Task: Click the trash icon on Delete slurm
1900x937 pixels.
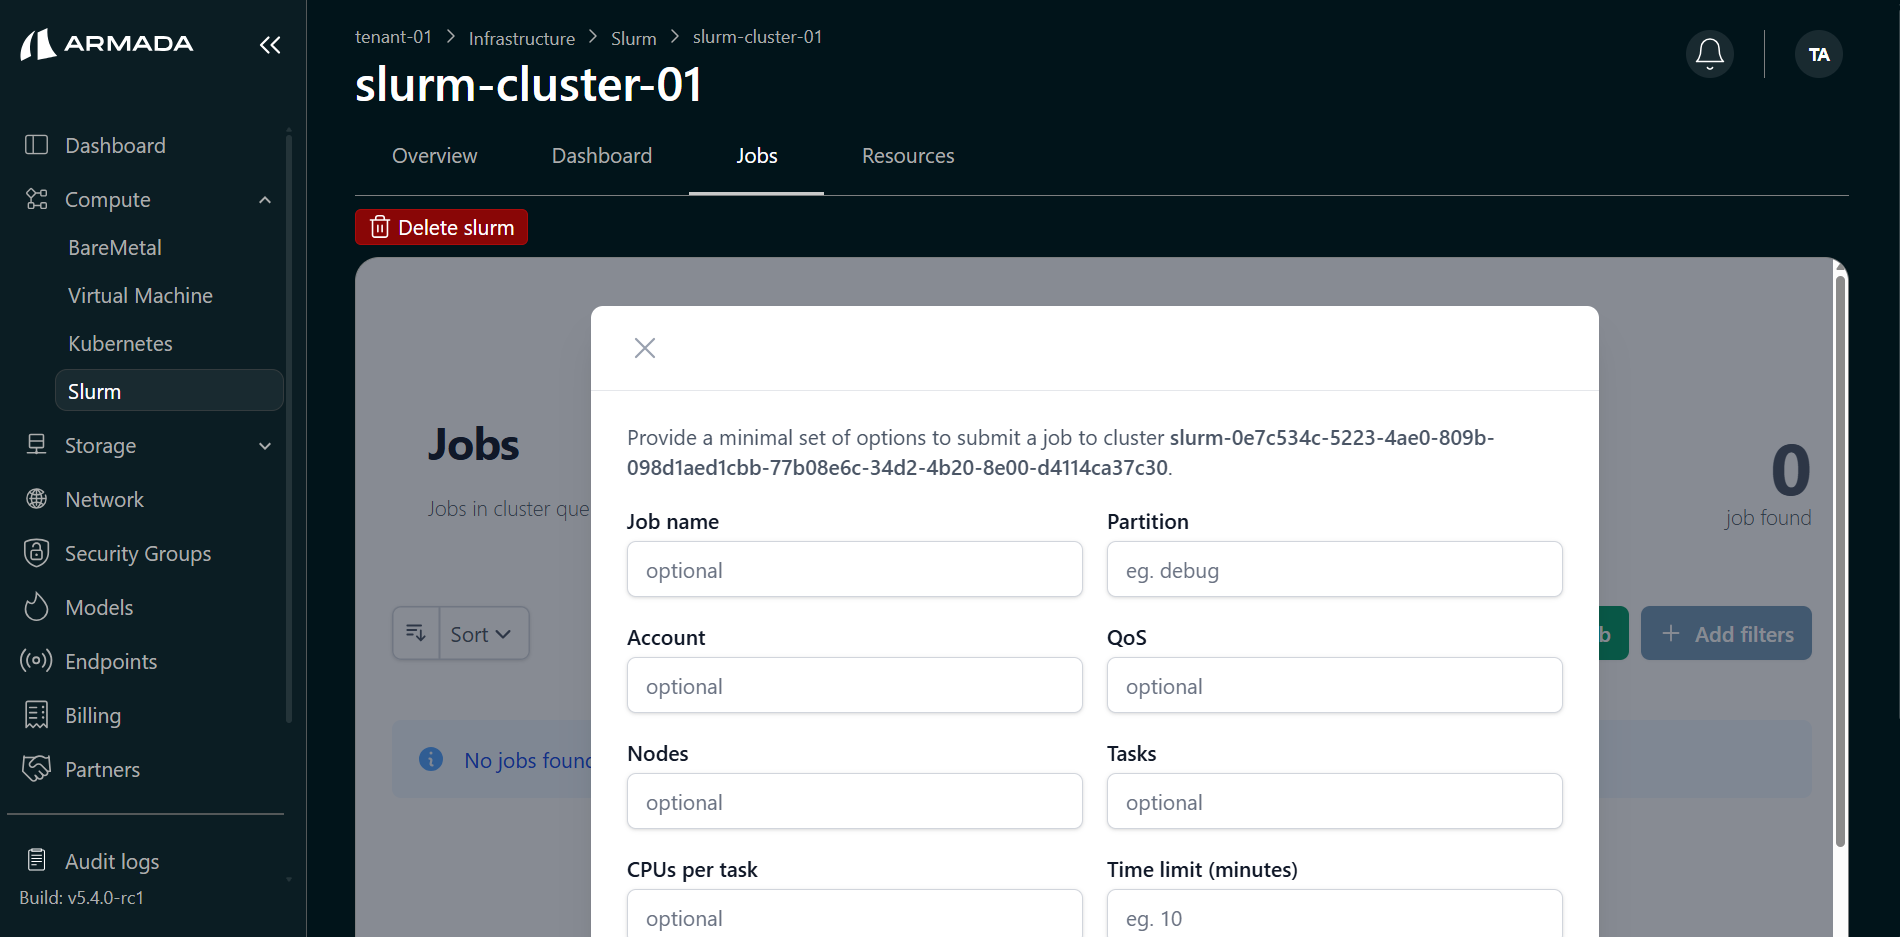Action: coord(380,227)
